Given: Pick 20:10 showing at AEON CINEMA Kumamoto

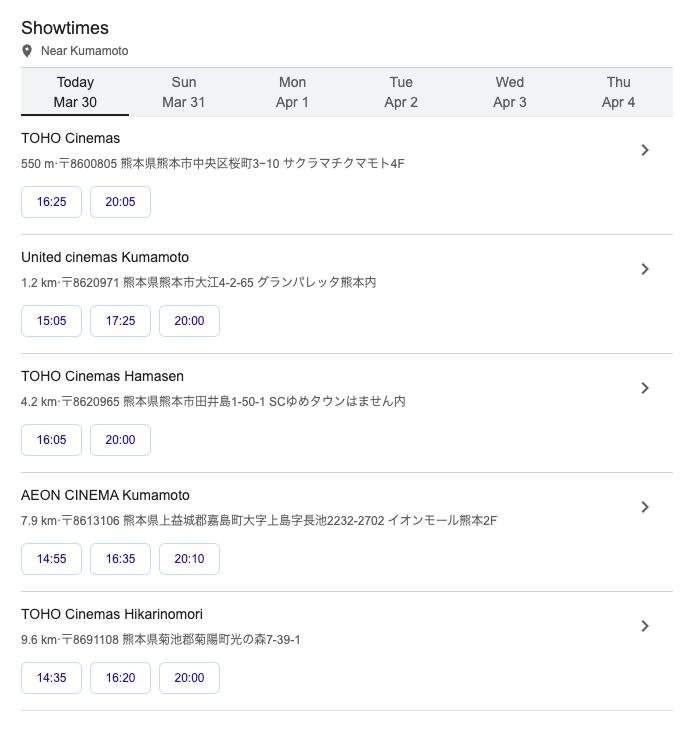Looking at the screenshot, I should point(189,559).
